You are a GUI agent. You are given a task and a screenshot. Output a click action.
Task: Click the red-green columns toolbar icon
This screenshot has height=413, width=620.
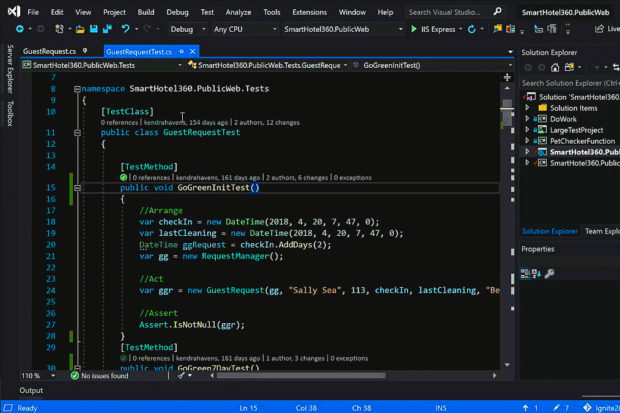510,29
